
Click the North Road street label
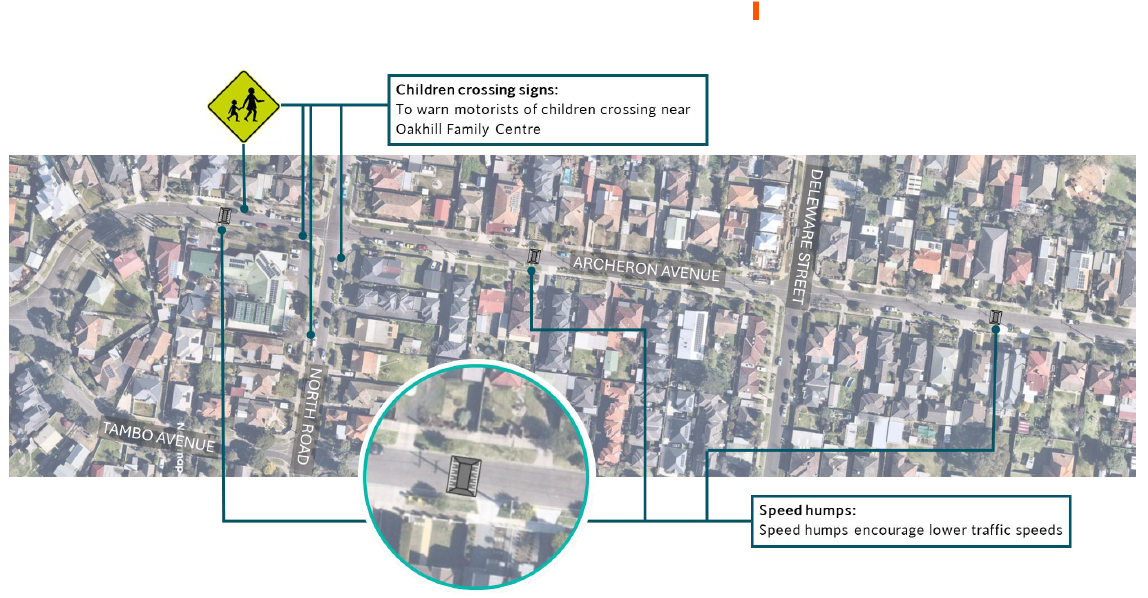(311, 416)
